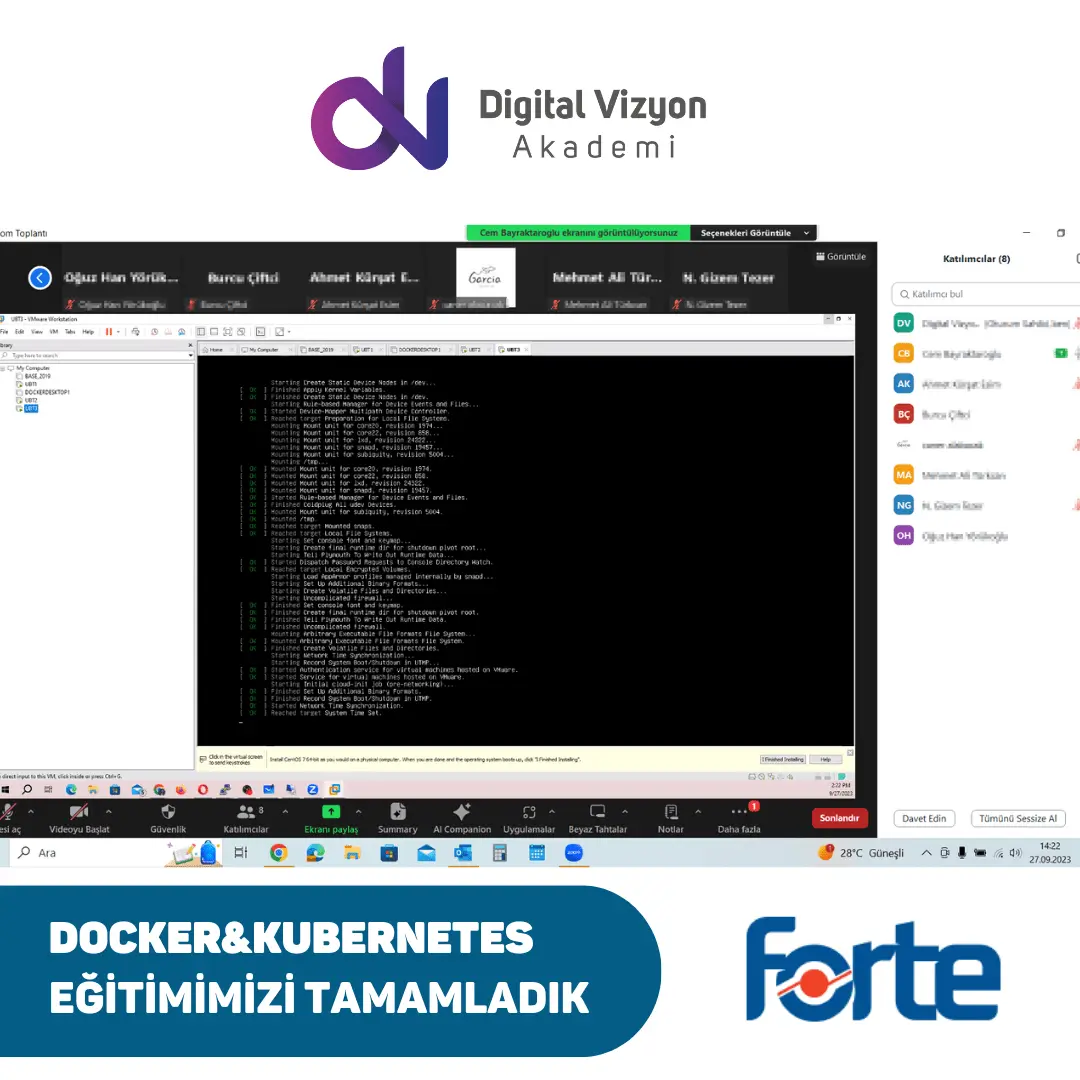Click the Görüntüle view button in Zoom

click(x=841, y=256)
